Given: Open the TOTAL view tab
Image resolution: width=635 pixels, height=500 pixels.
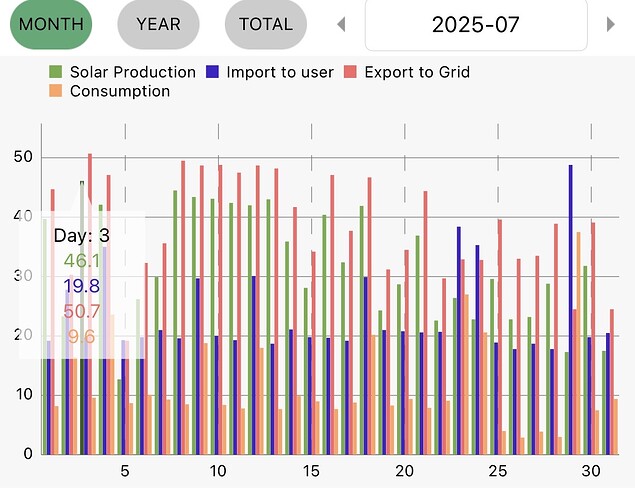Looking at the screenshot, I should (x=266, y=24).
